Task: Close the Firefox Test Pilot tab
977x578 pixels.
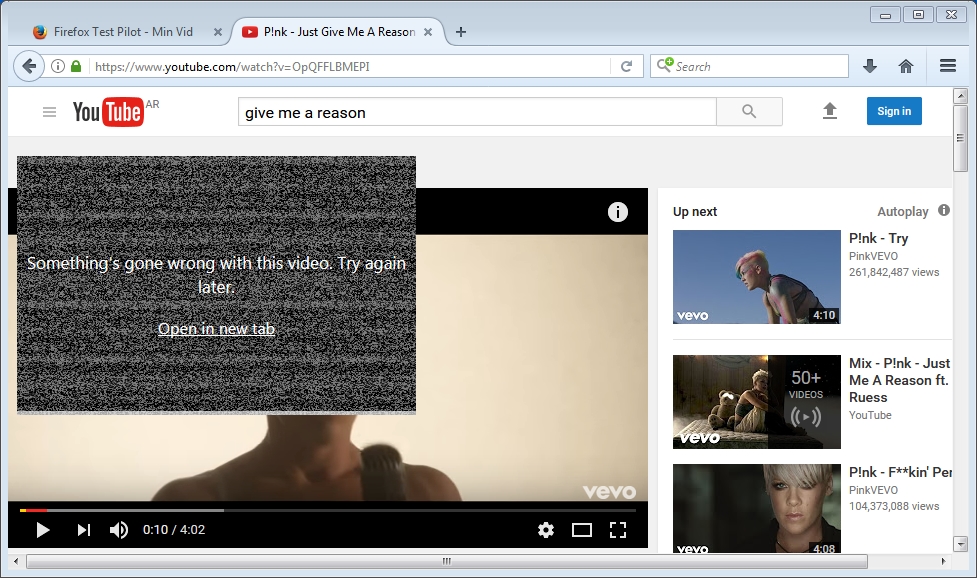Action: coord(217,32)
